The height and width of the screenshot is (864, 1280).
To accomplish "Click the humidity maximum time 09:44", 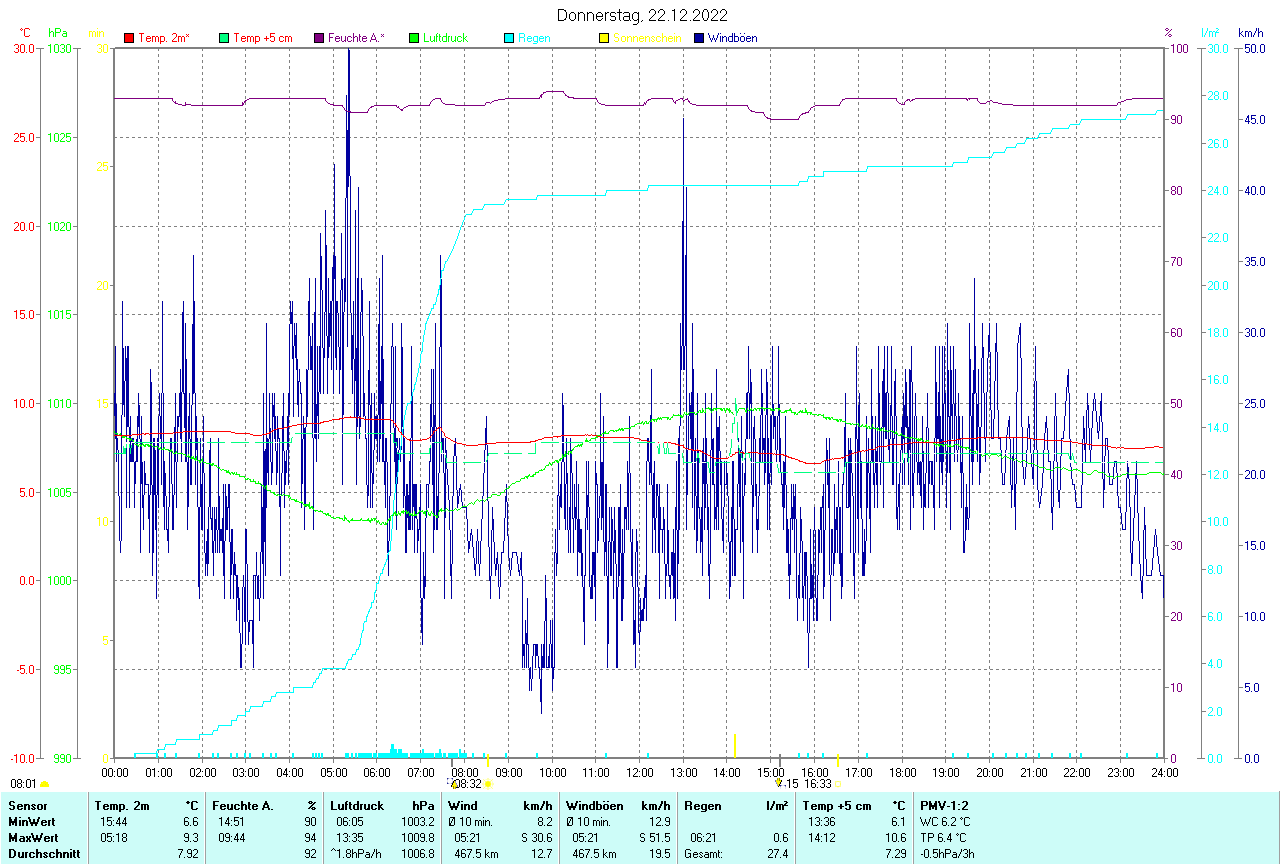I will [232, 837].
